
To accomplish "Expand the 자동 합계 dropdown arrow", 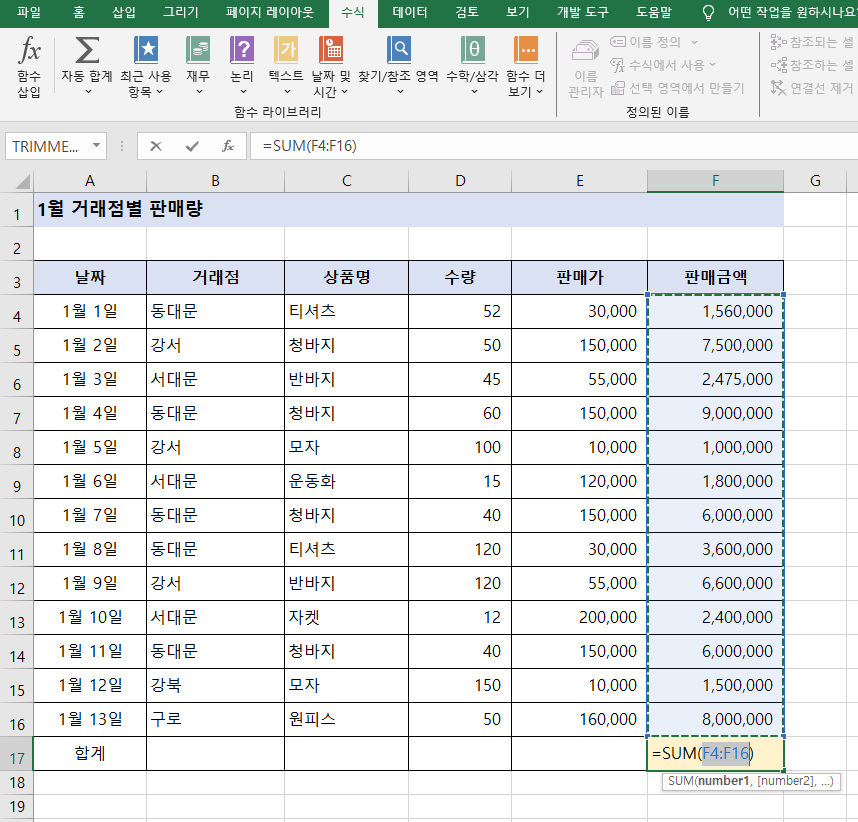I will (x=88, y=91).
